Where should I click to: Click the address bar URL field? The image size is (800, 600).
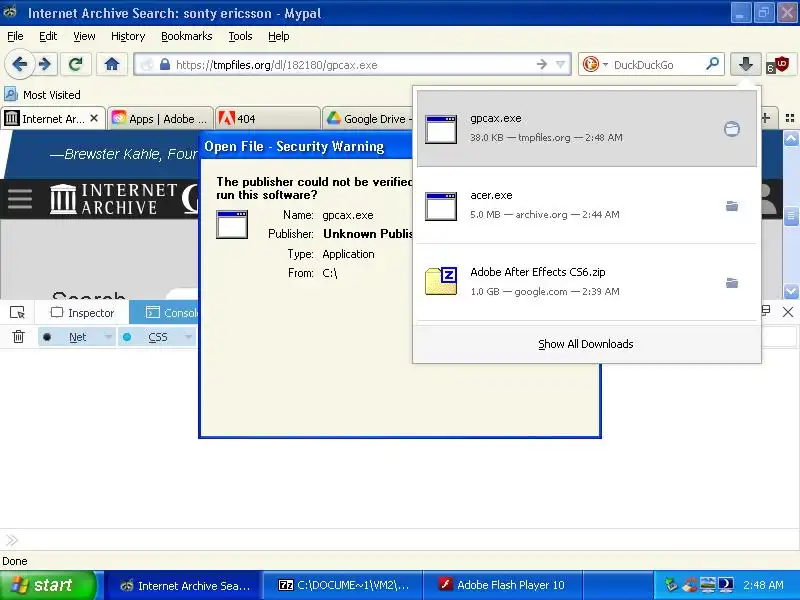(x=352, y=65)
